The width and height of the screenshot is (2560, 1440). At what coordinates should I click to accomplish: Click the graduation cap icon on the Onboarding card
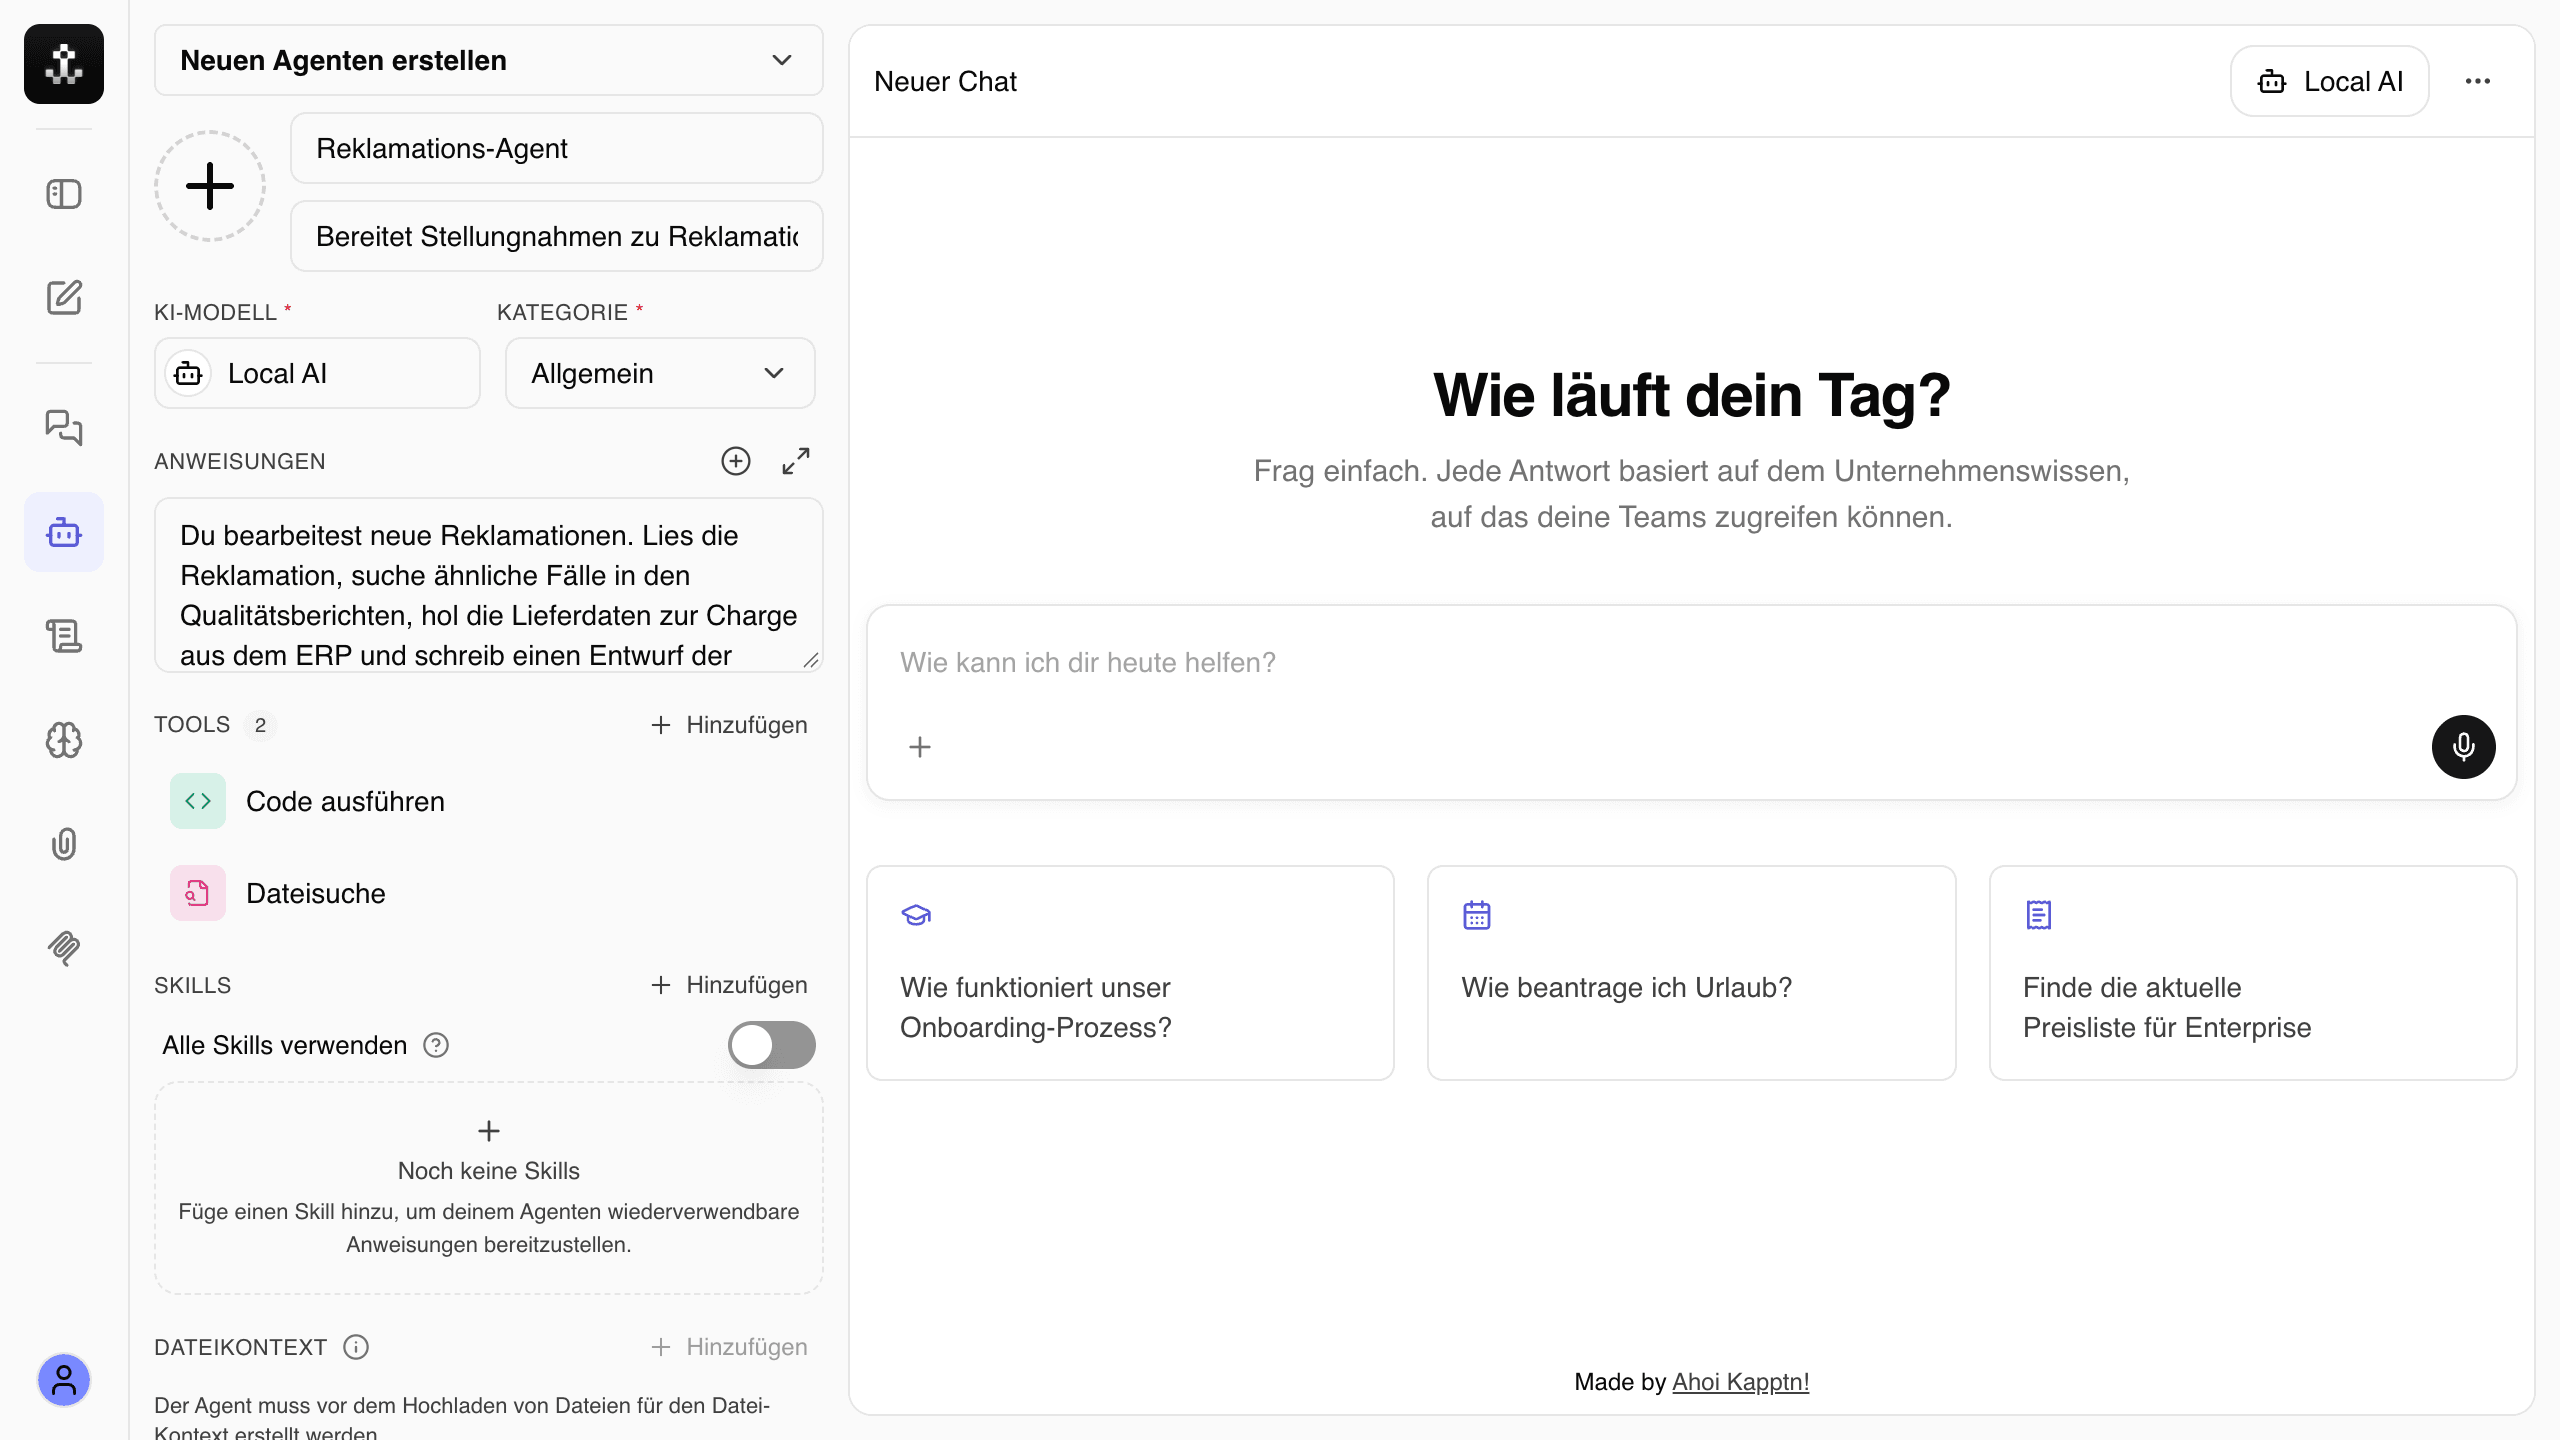916,915
